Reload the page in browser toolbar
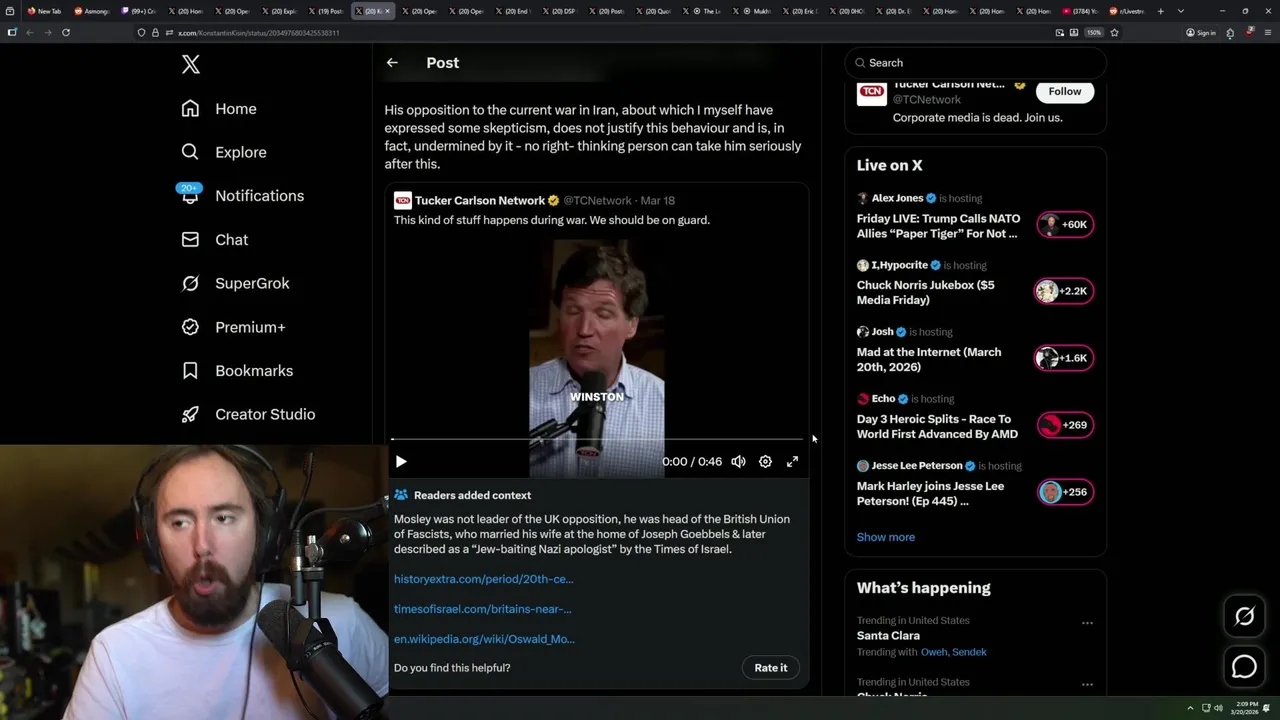1280x720 pixels. pos(66,32)
